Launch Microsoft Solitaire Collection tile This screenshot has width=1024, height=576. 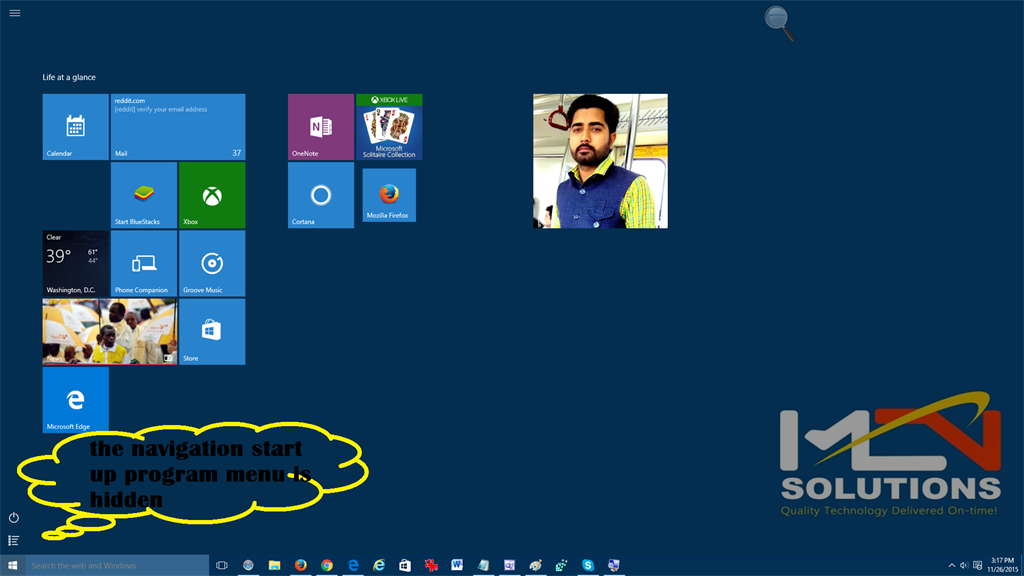coord(389,127)
